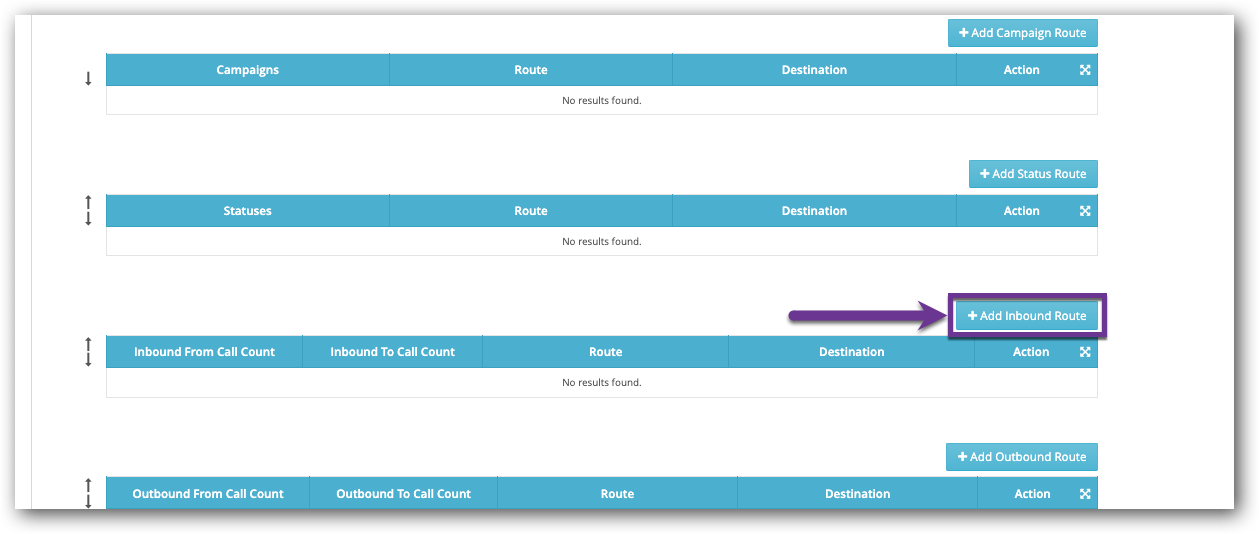This screenshot has width=1259, height=534.
Task: Select the Campaigns column header
Action: point(247,70)
